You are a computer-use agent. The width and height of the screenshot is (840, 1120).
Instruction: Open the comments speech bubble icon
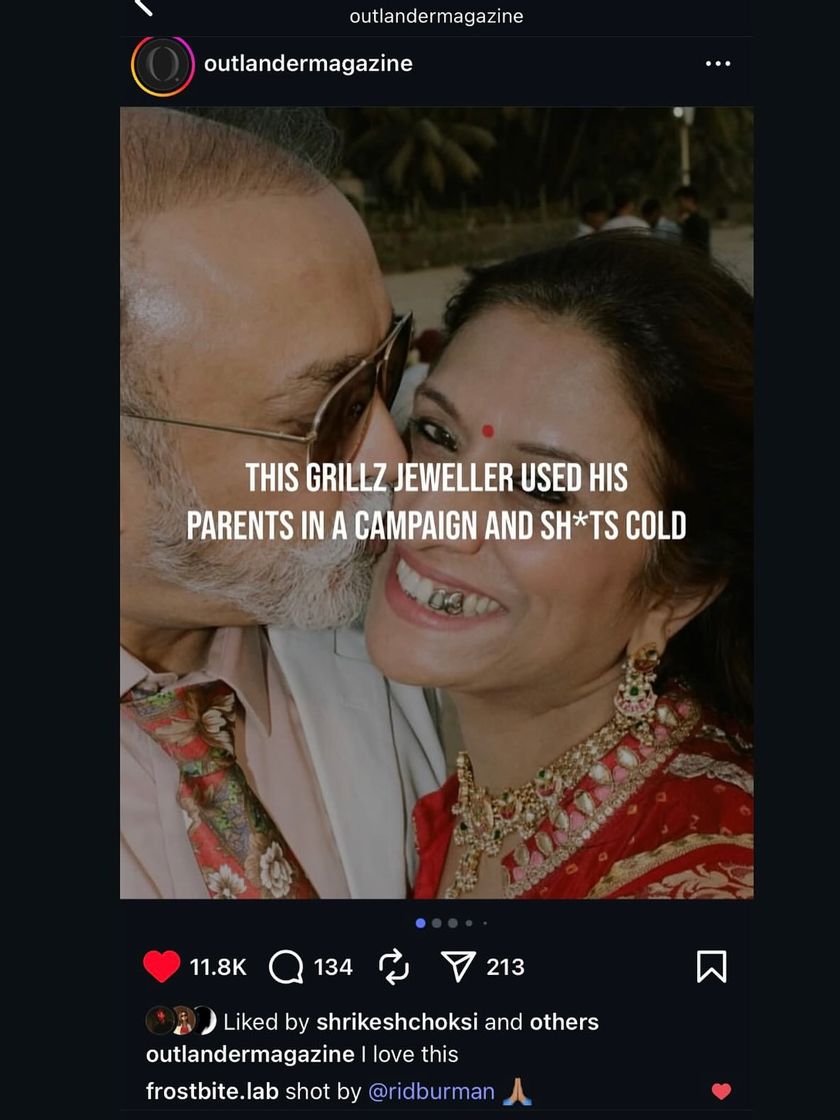tap(286, 967)
